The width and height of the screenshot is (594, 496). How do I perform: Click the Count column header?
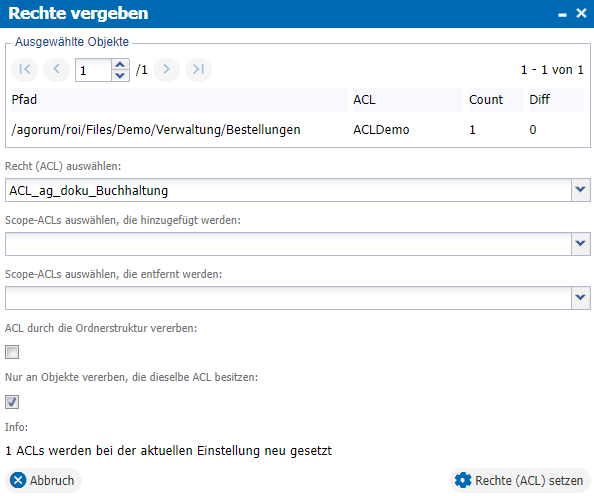tap(496, 100)
